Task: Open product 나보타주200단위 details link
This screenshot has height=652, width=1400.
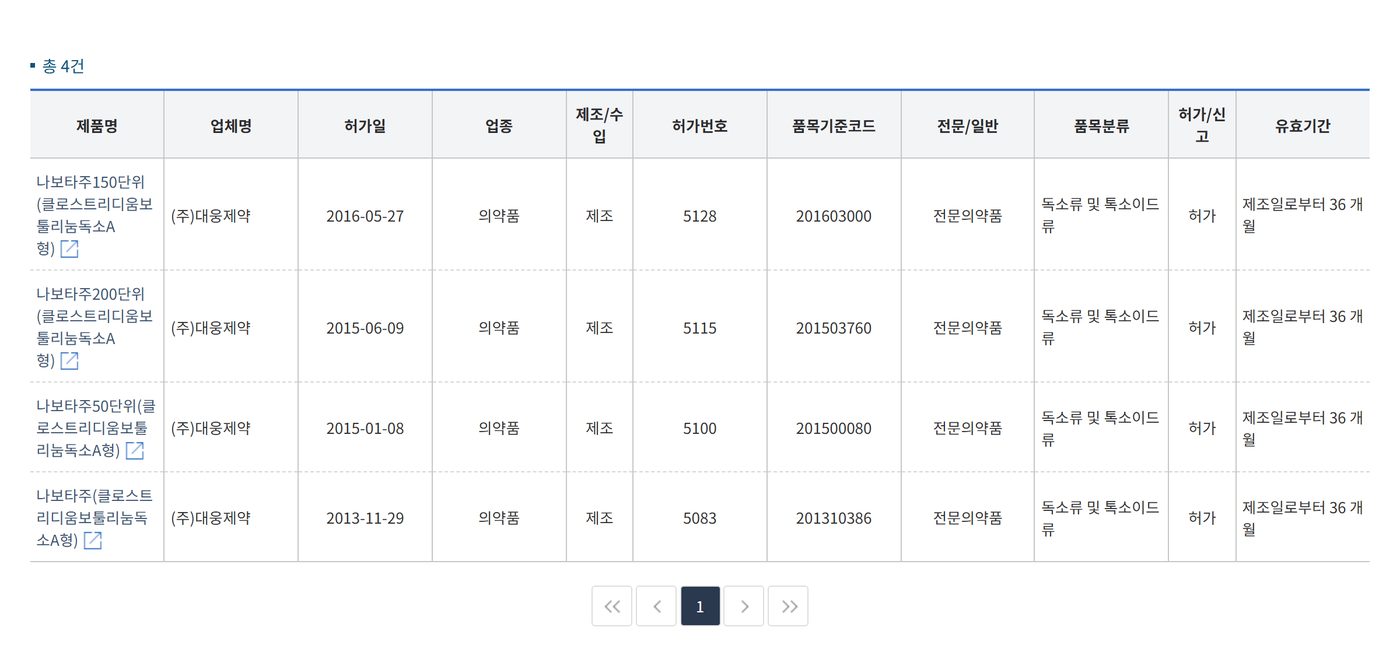Action: point(94,327)
